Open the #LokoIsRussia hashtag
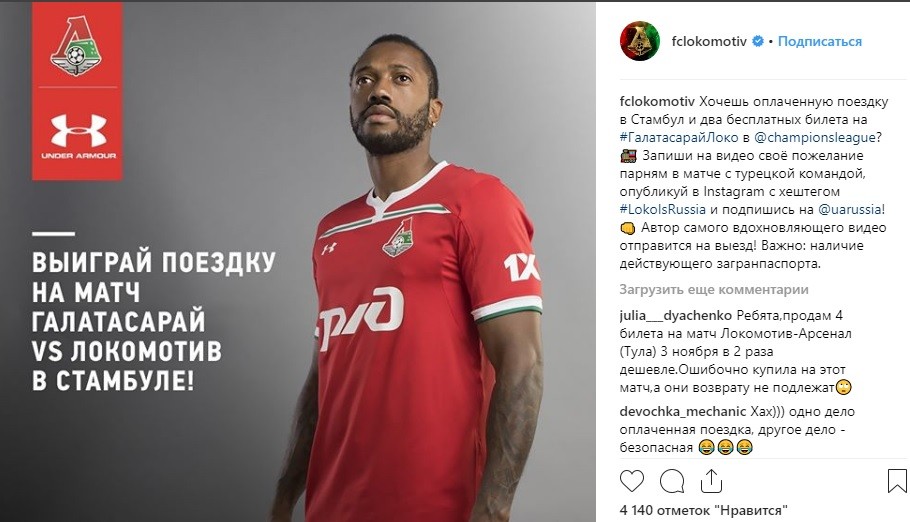This screenshot has height=522, width=910. click(x=663, y=210)
